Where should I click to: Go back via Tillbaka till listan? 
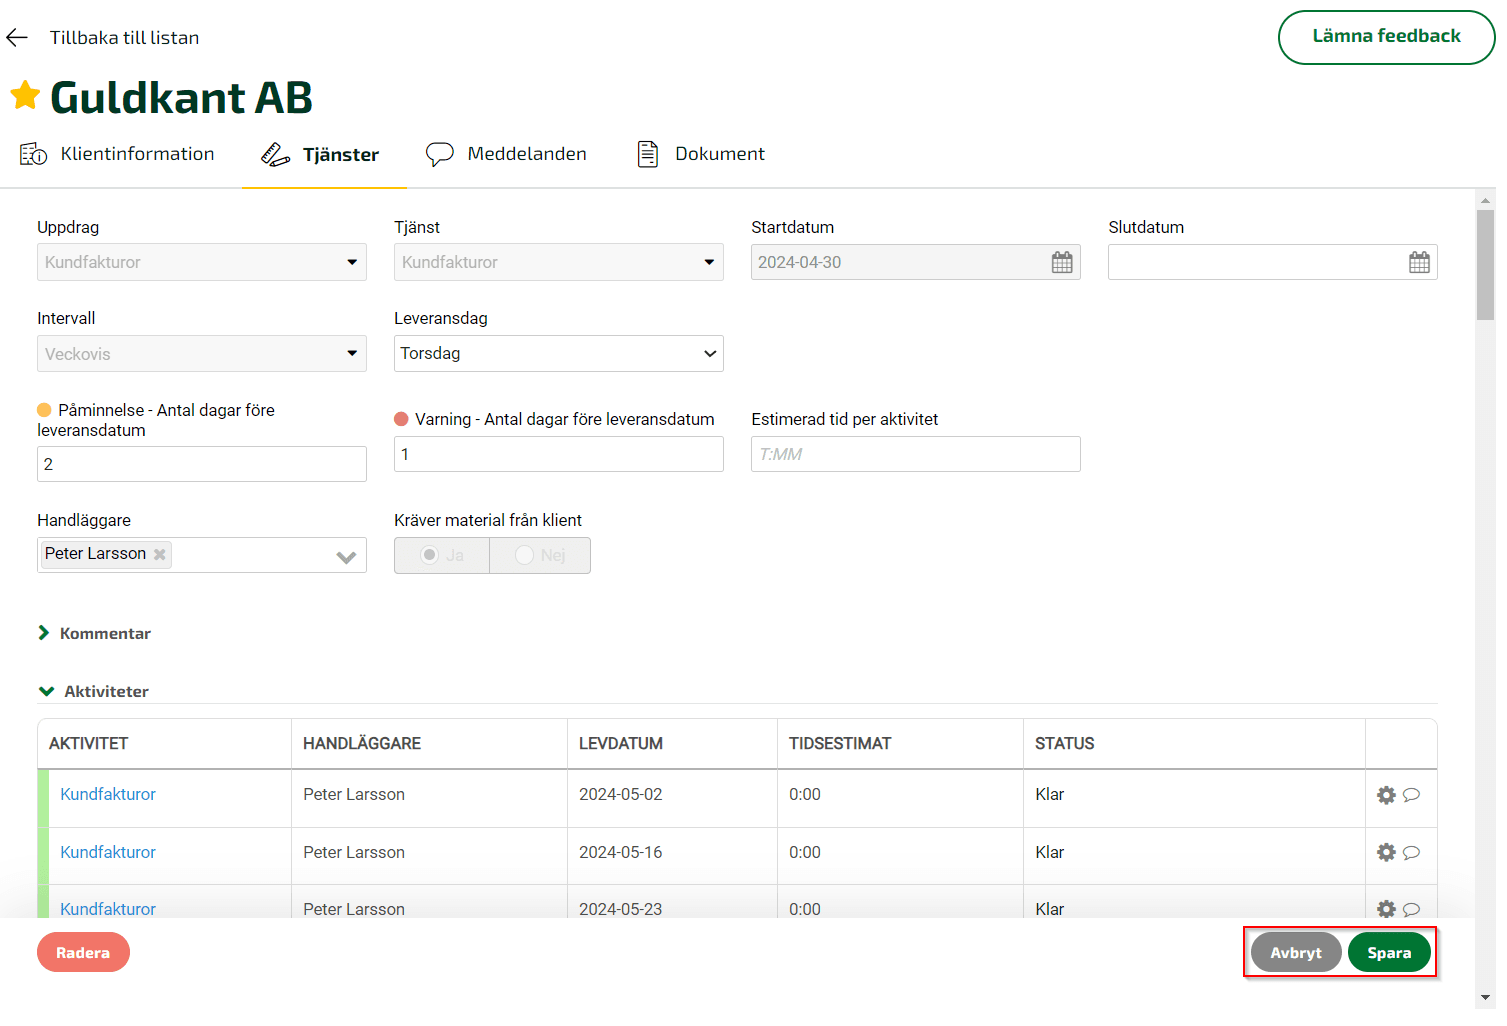click(124, 38)
